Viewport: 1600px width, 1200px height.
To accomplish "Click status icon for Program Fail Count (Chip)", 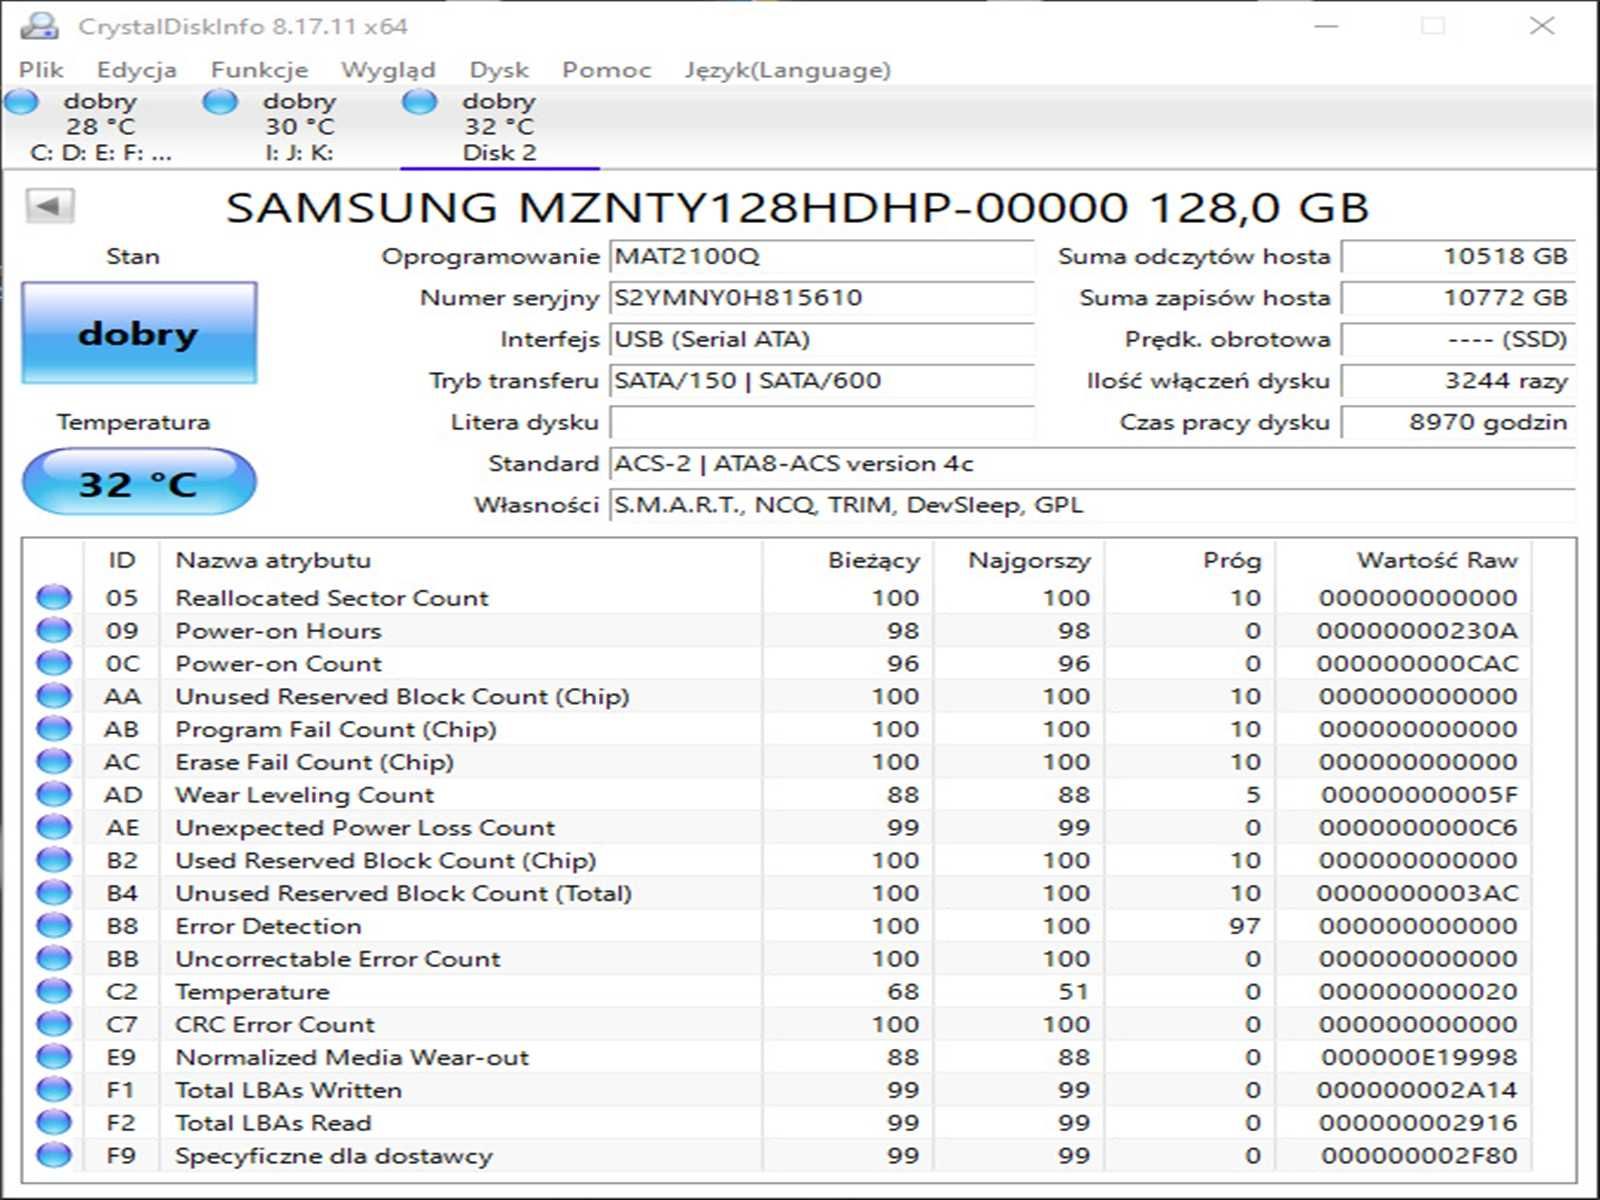I will pos(54,729).
